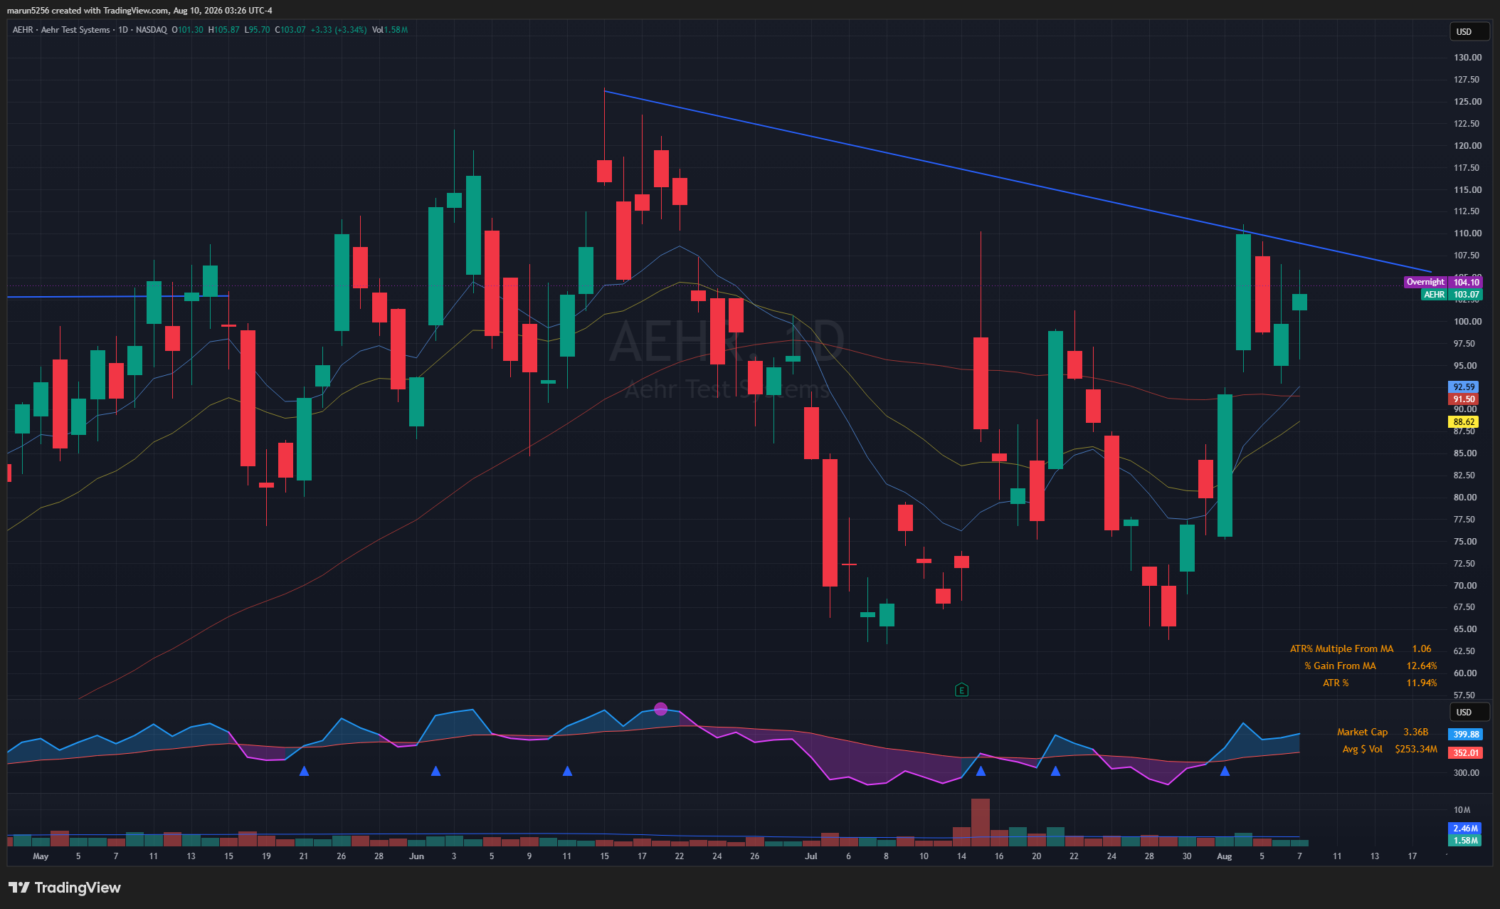Click the 'Jul' month label on time axis
The height and width of the screenshot is (909, 1500).
pos(811,856)
